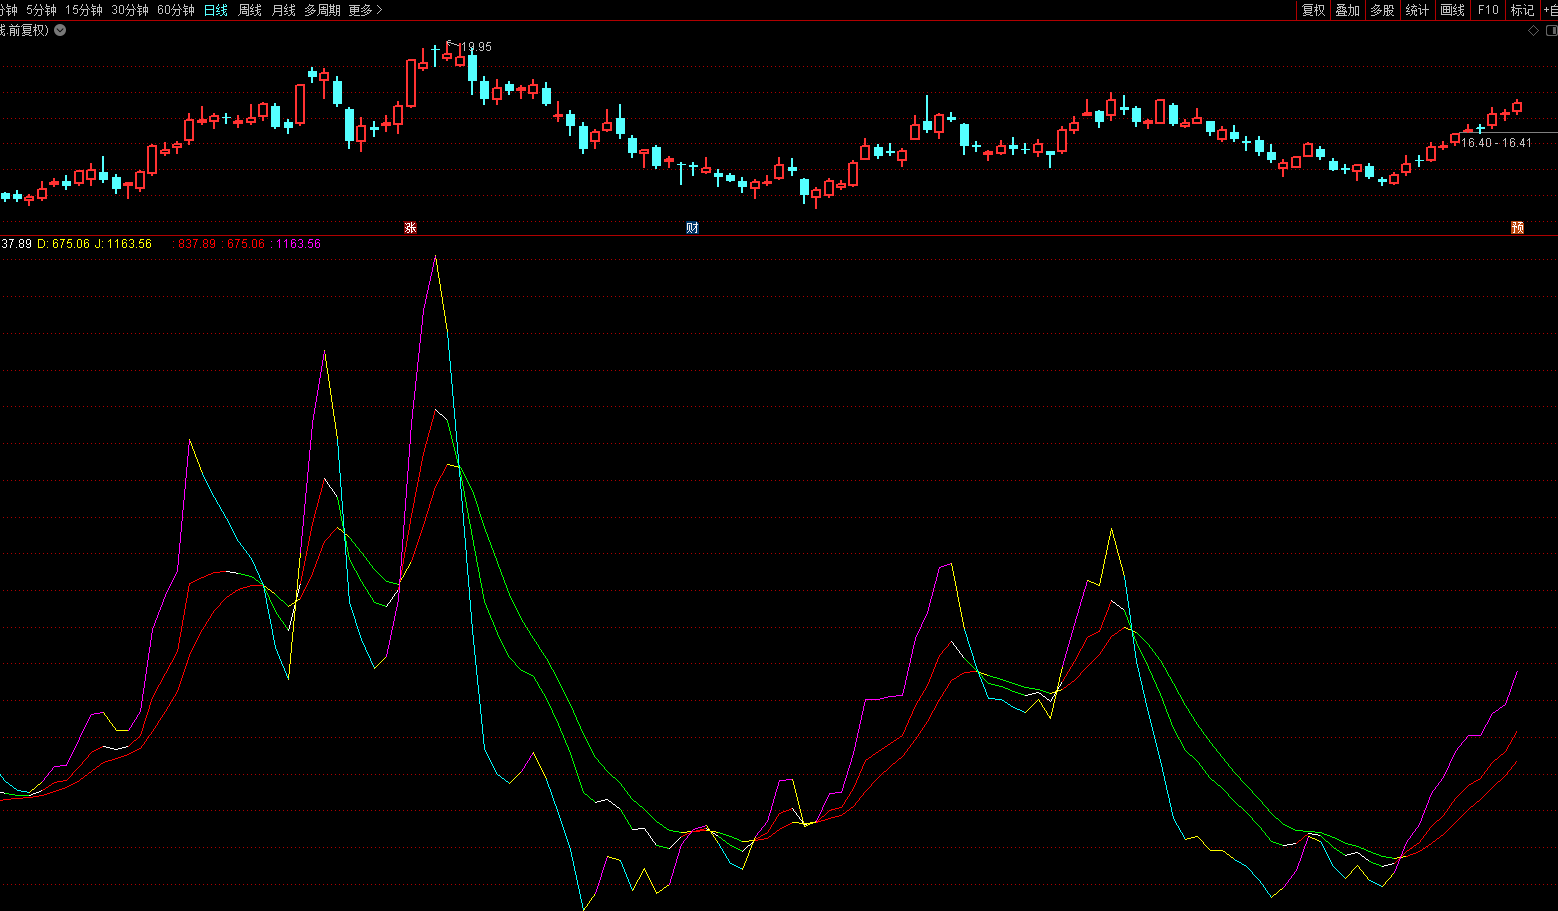Click the 叠加 overlay button
This screenshot has height=911, width=1558.
(1347, 10)
